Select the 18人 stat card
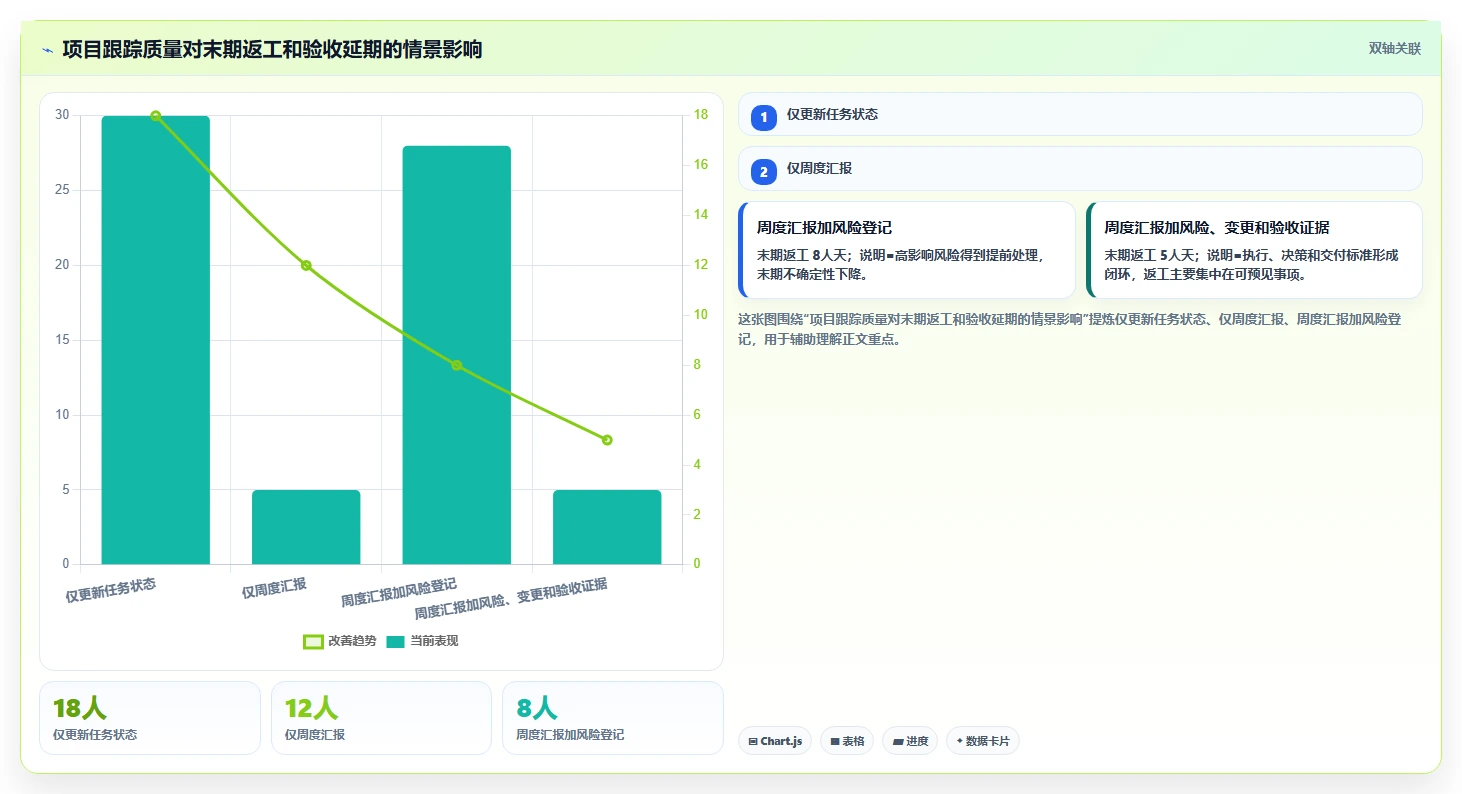 click(150, 718)
